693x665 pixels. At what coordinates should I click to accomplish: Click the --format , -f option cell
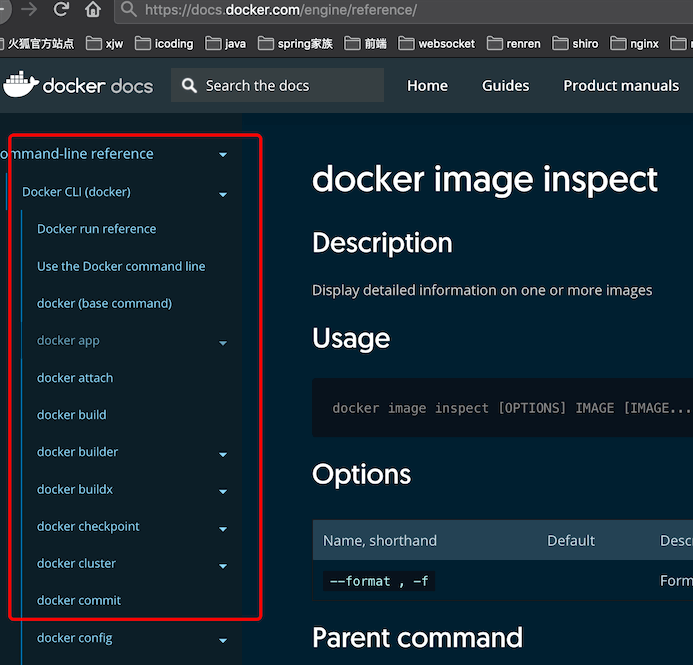tap(379, 581)
